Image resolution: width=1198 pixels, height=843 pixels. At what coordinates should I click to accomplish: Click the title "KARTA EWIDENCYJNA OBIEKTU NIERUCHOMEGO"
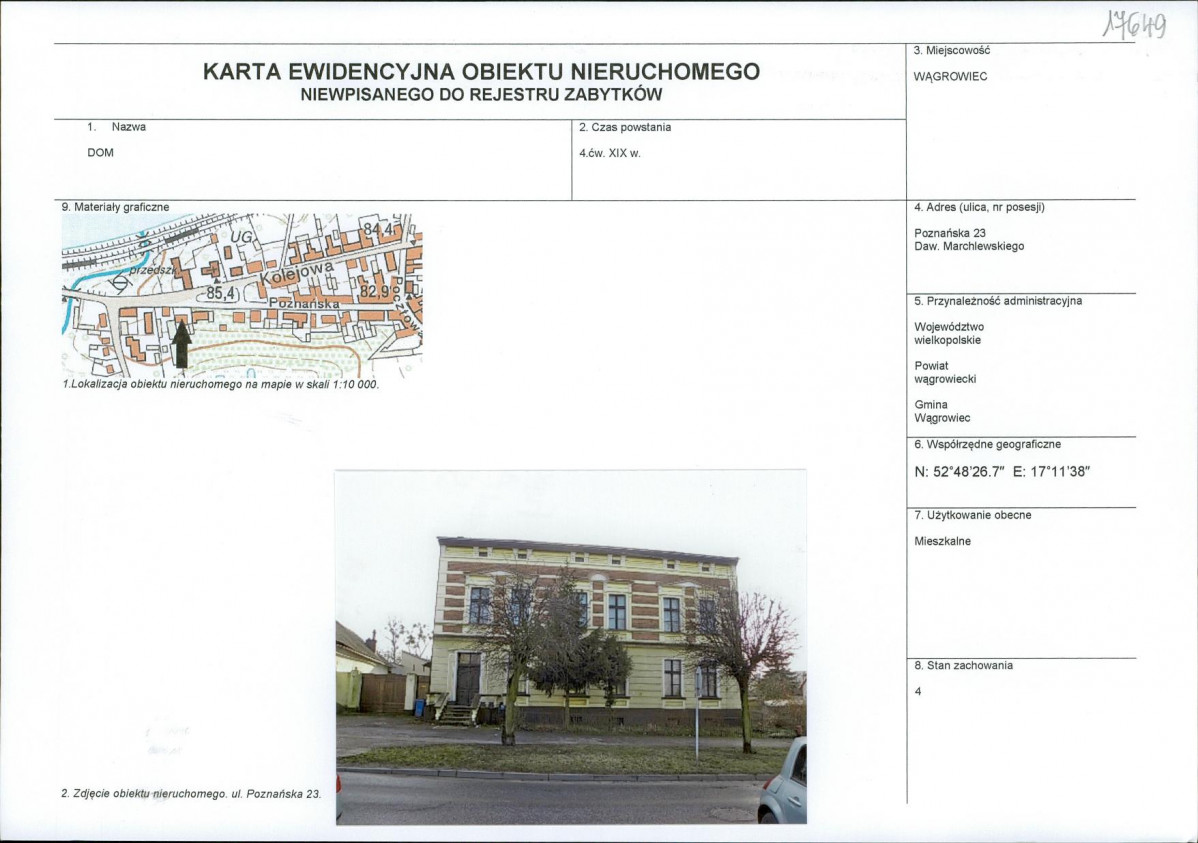point(481,72)
